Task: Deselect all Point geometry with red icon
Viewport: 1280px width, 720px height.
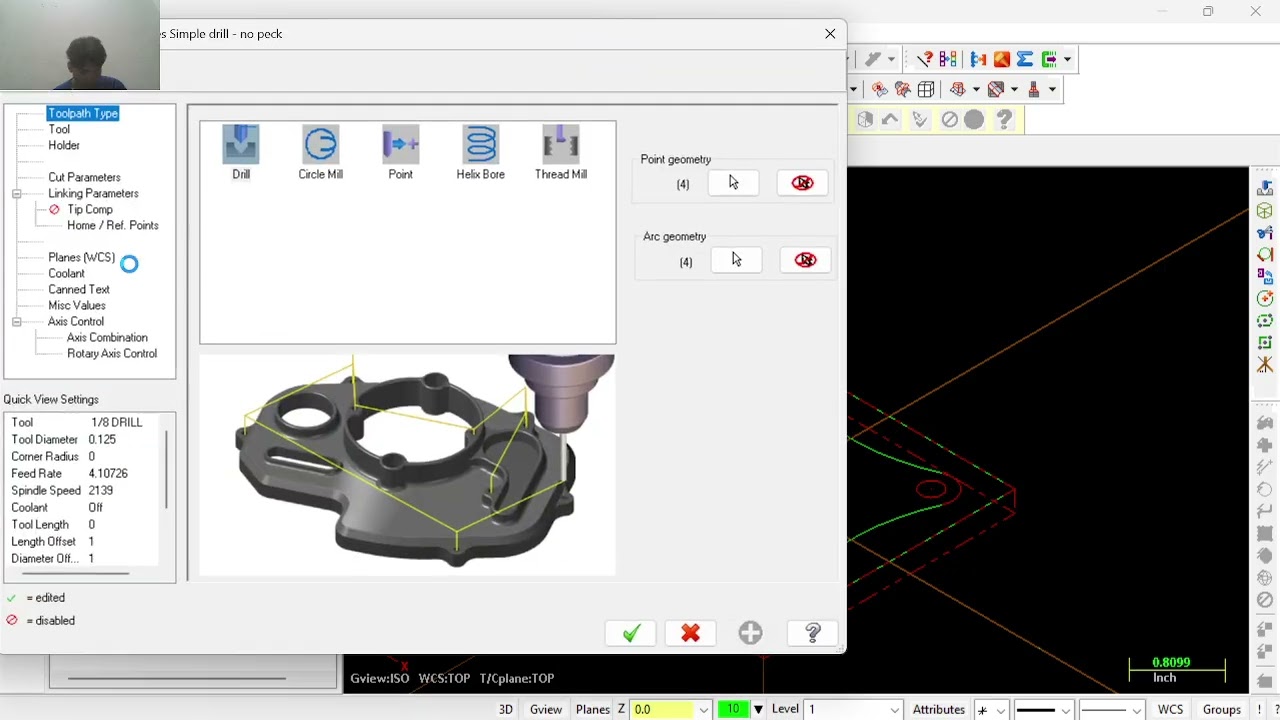Action: tap(803, 183)
